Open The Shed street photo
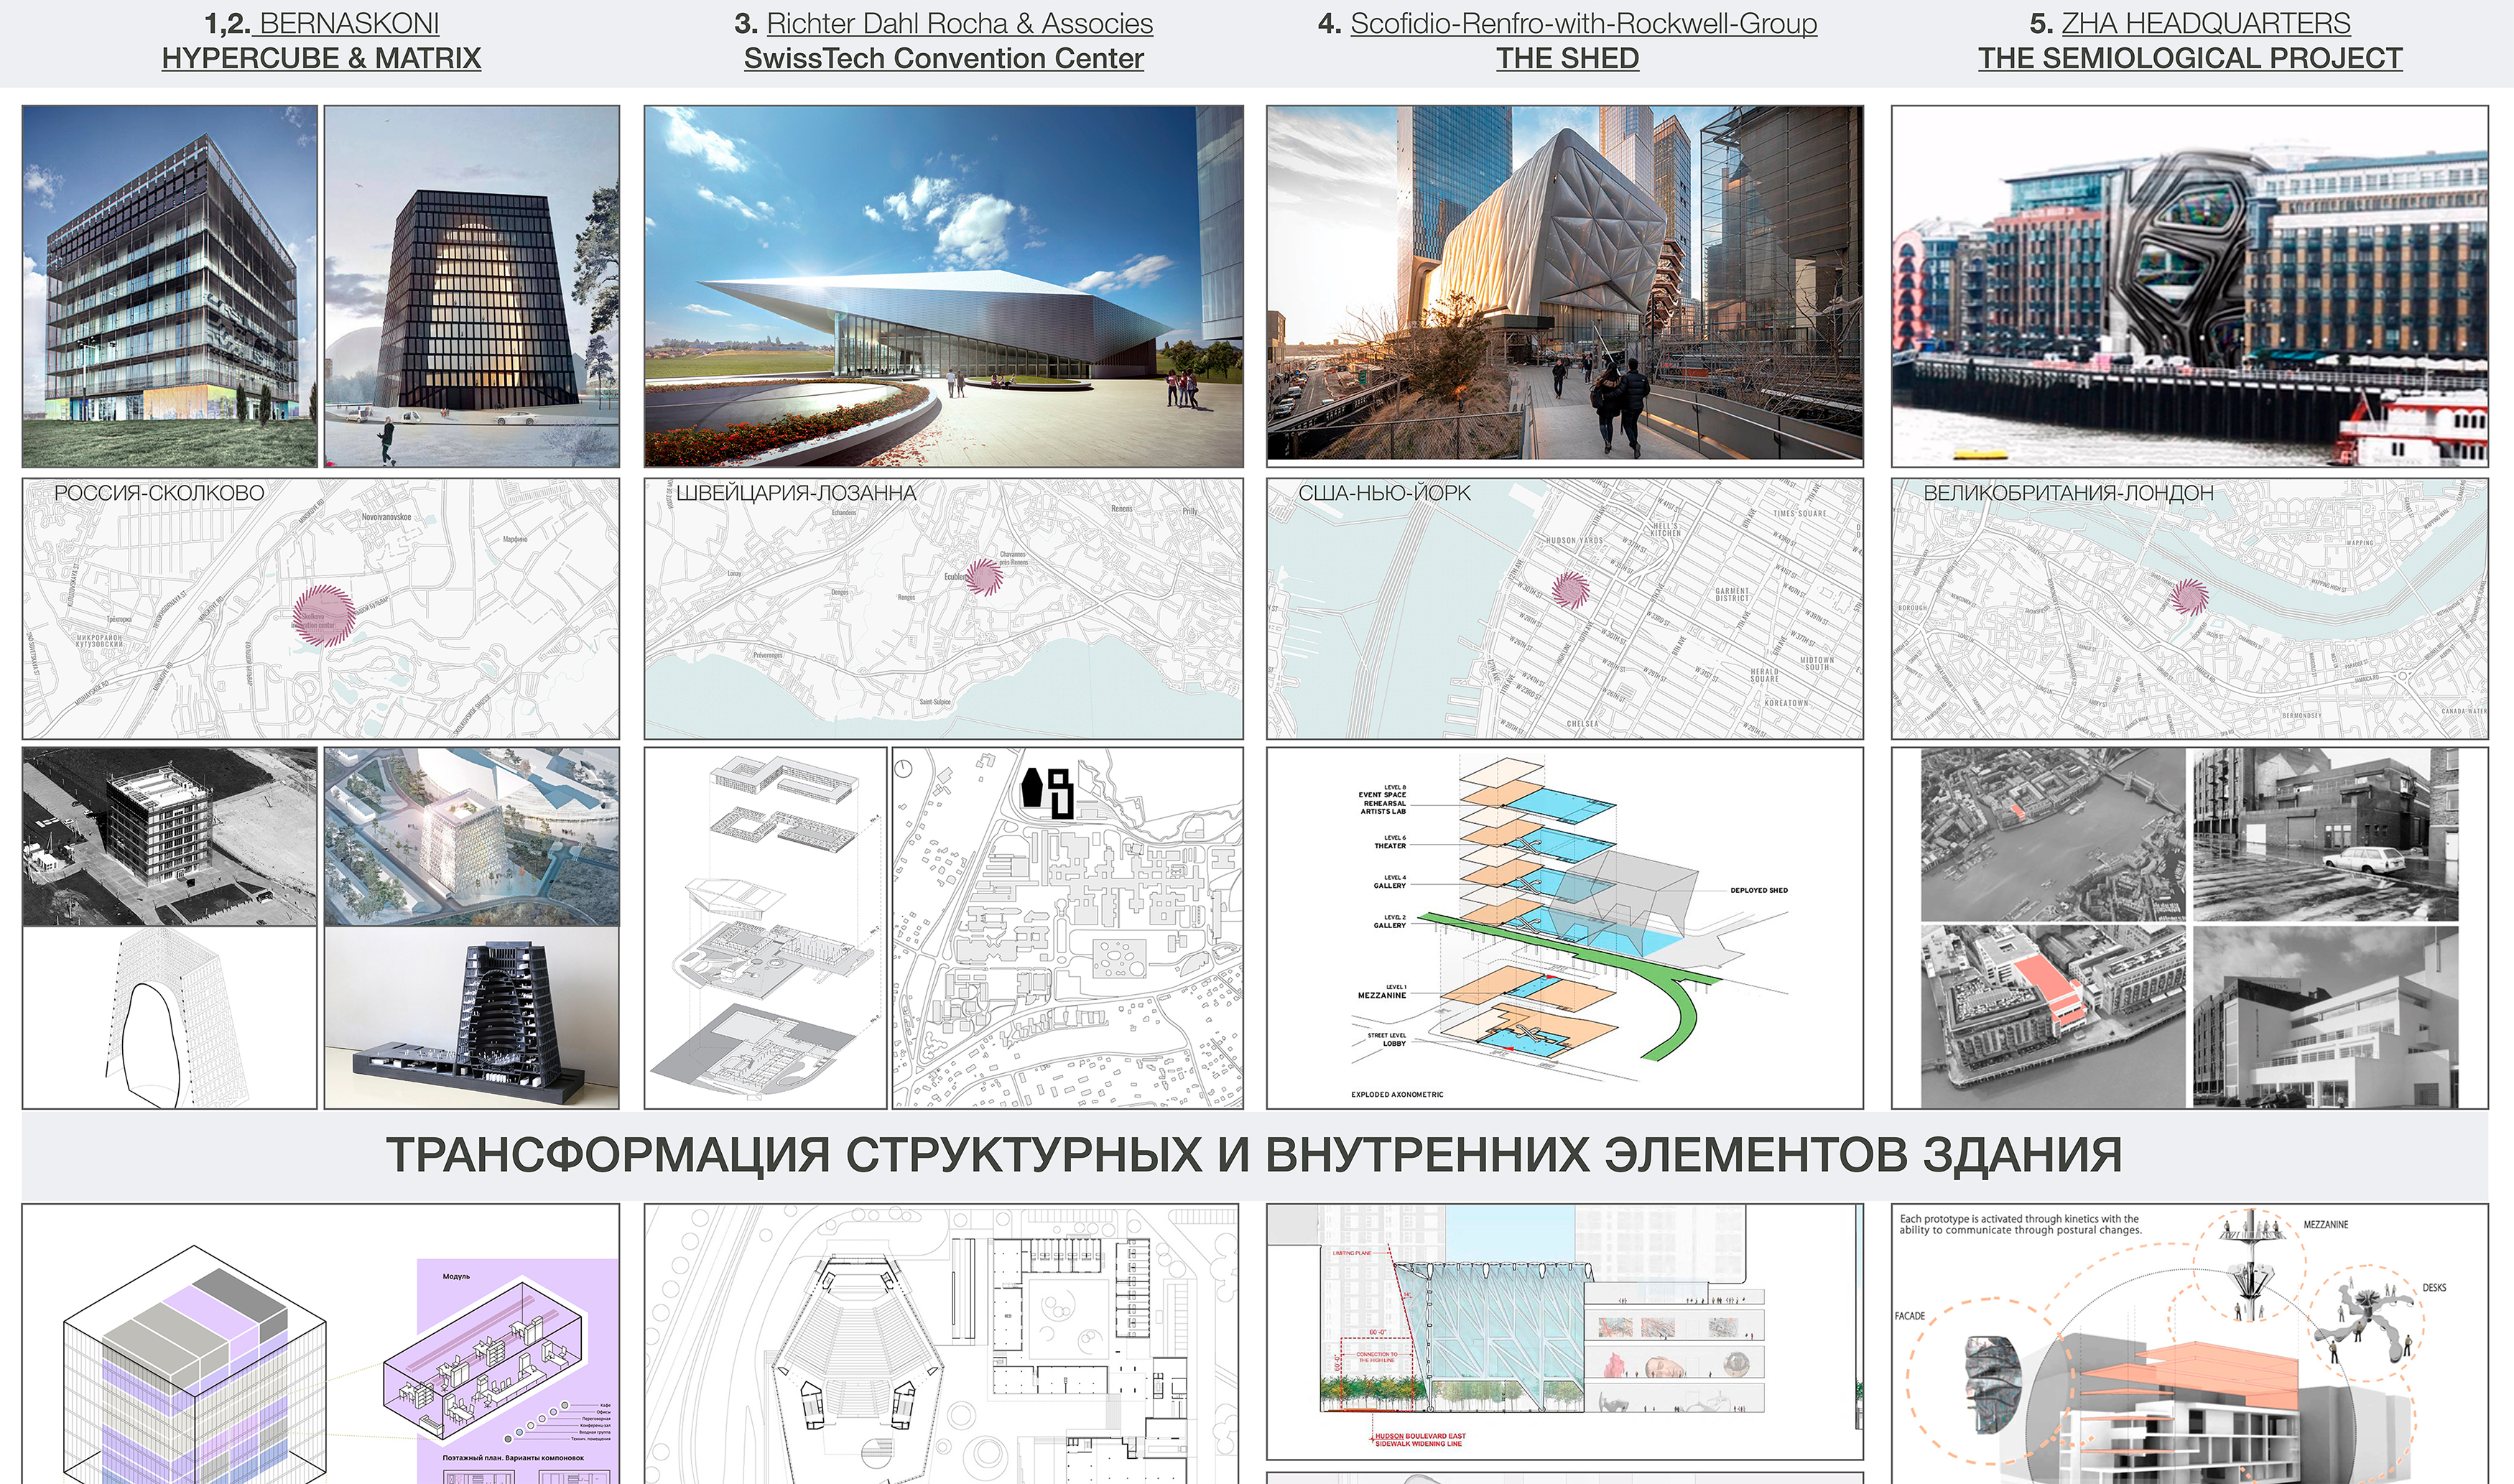 [x=1564, y=286]
